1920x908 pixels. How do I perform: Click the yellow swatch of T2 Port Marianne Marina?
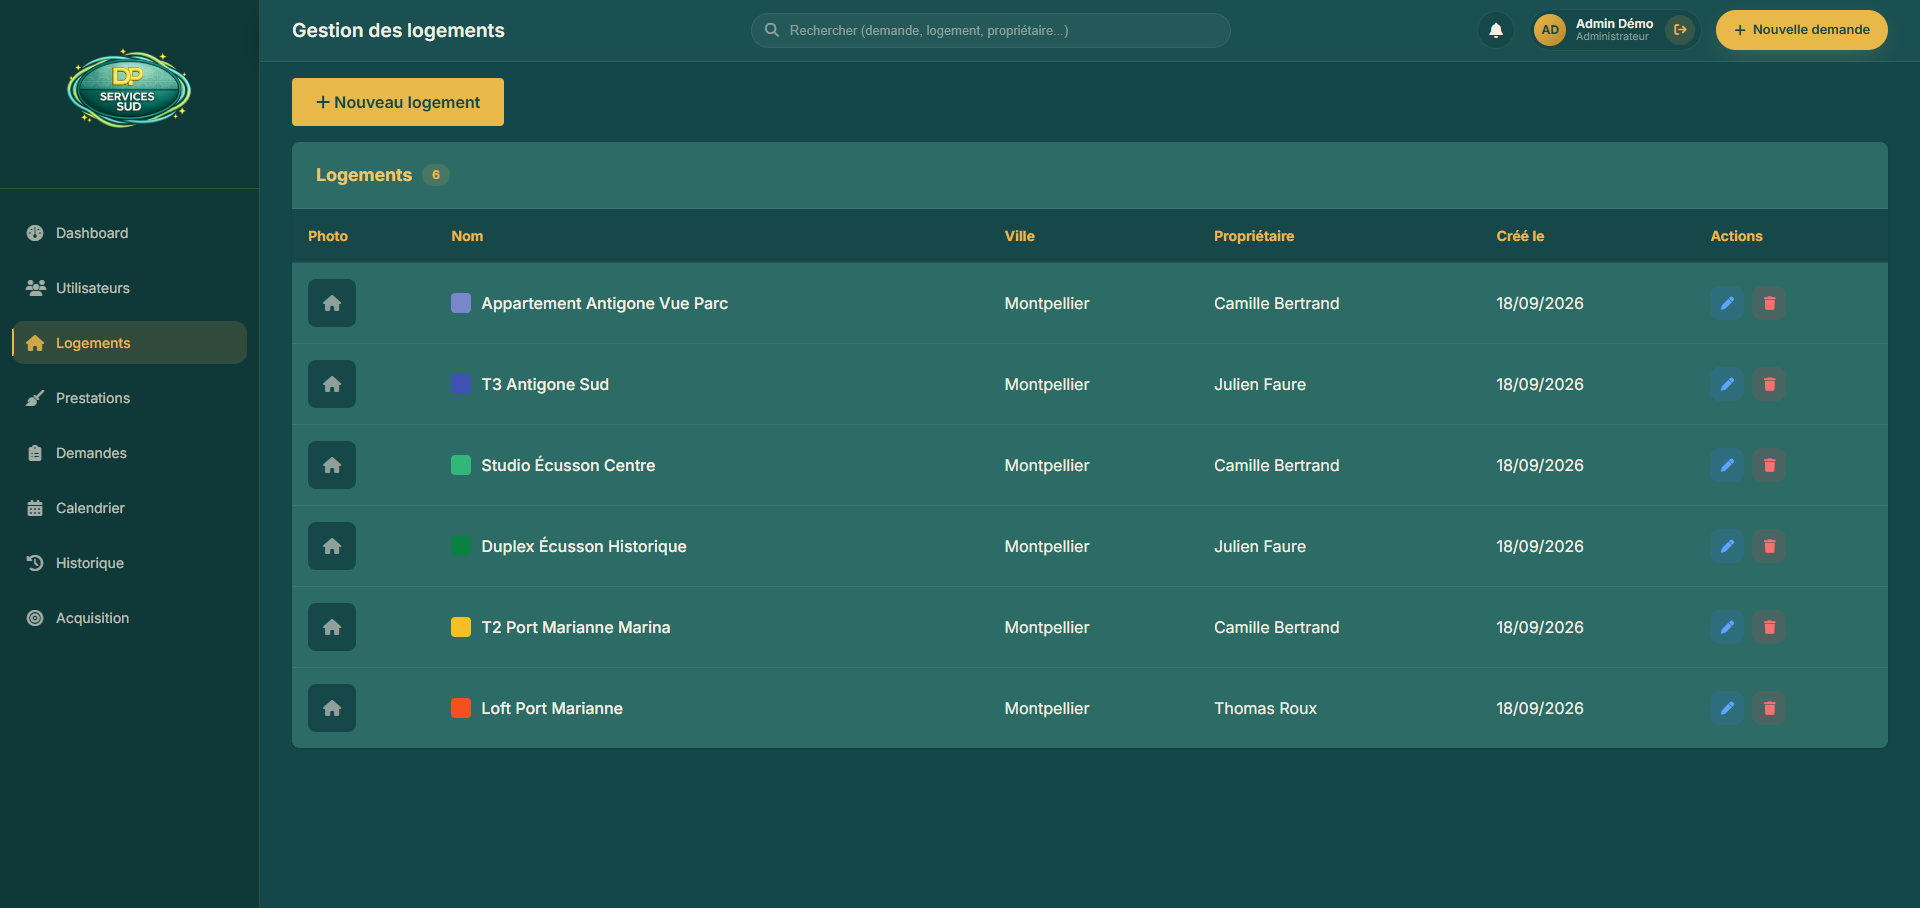pyautogui.click(x=461, y=627)
